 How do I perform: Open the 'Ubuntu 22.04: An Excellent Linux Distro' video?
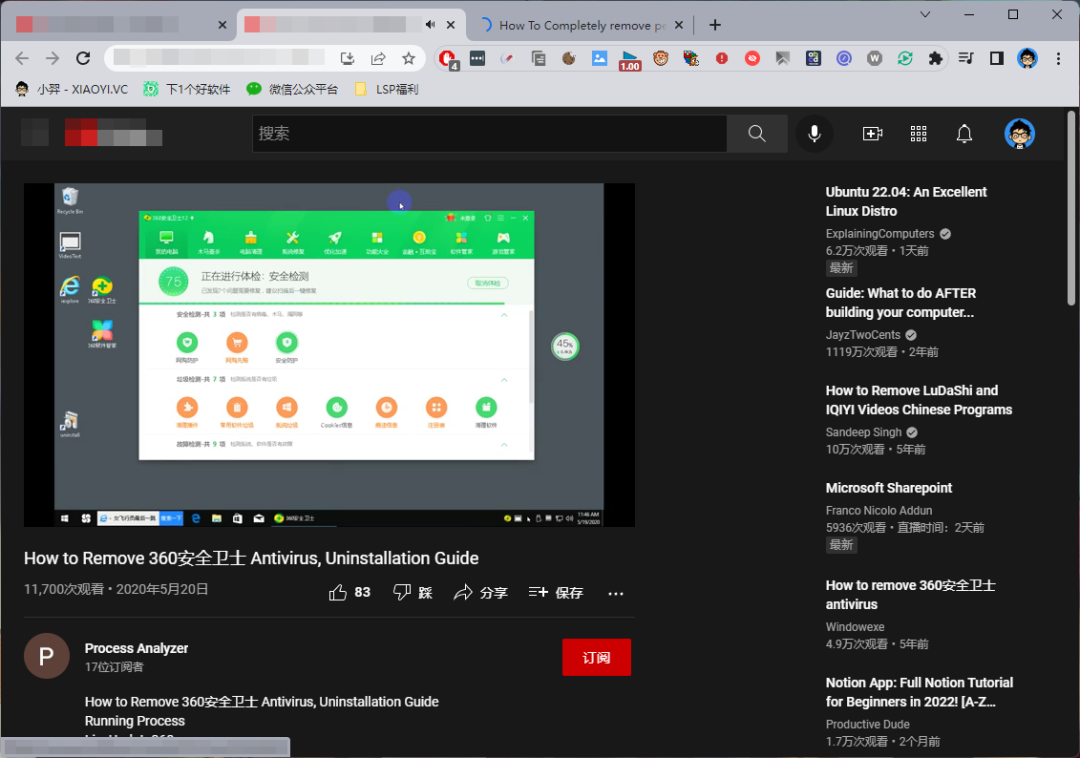(905, 201)
